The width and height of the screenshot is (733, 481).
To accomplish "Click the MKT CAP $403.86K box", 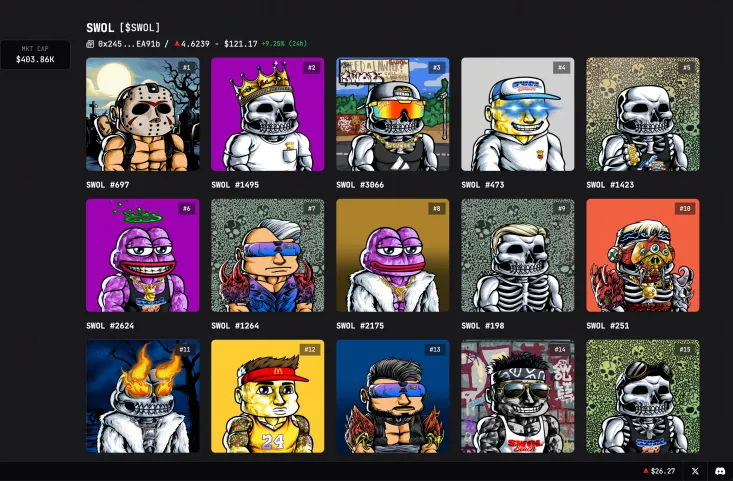I will click(x=35, y=55).
